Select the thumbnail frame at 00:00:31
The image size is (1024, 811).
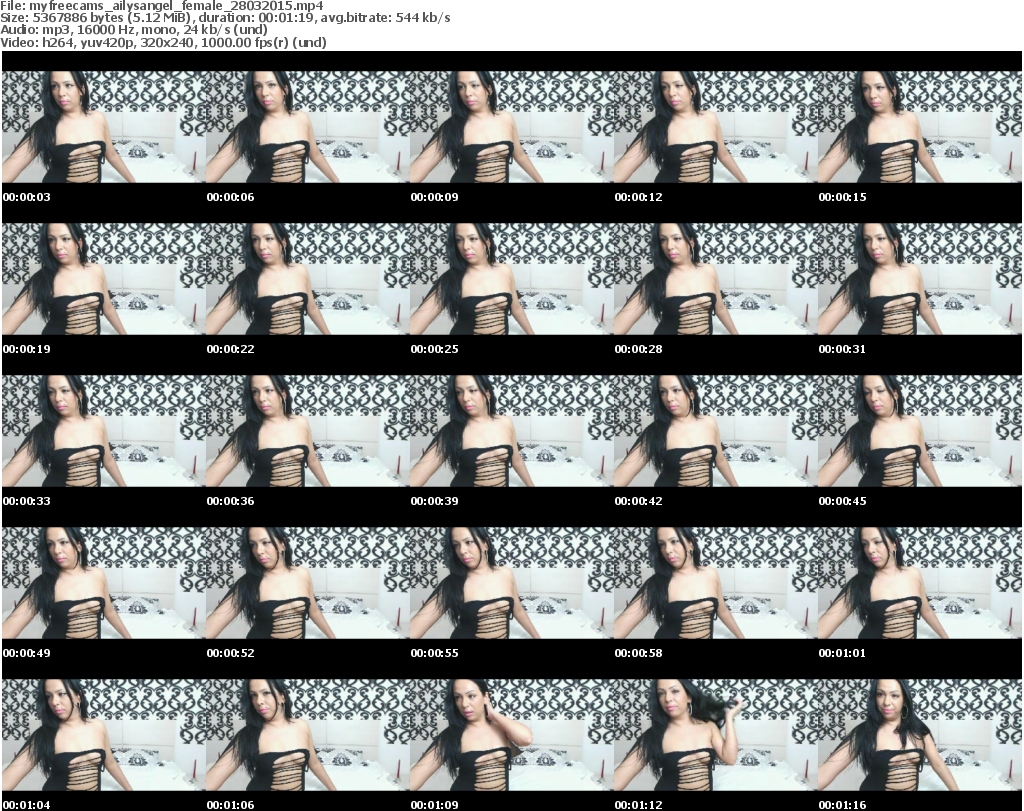coord(920,279)
